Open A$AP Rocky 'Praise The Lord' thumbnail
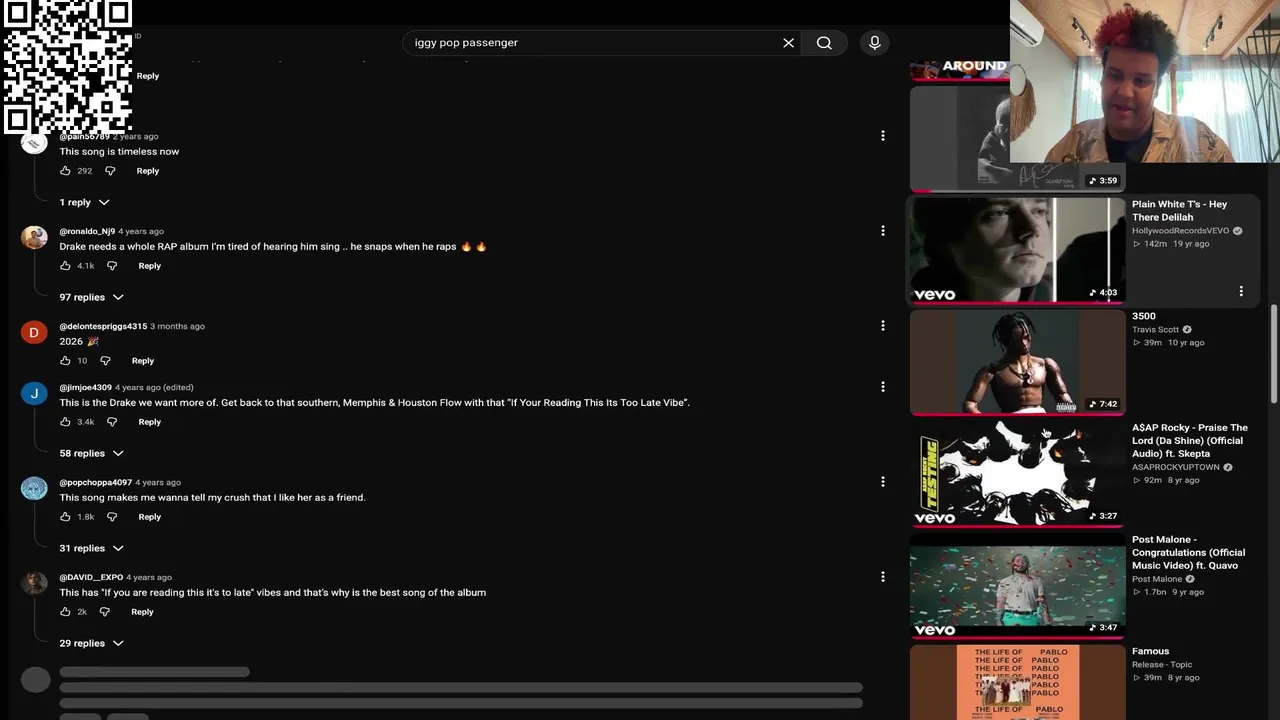The image size is (1280, 720). tap(1017, 474)
